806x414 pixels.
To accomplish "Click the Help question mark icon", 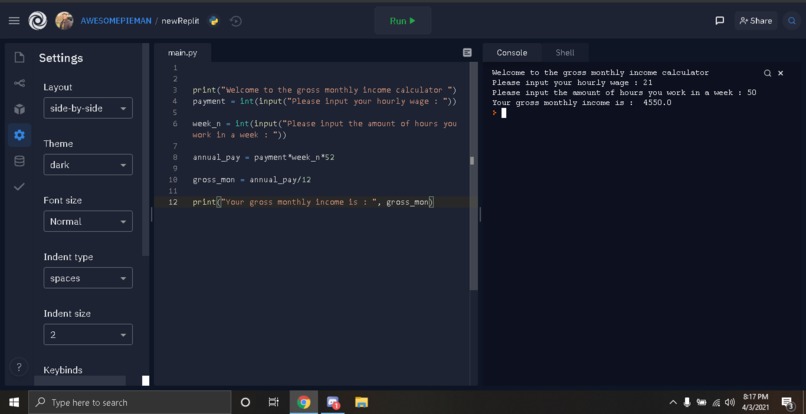I will [19, 367].
